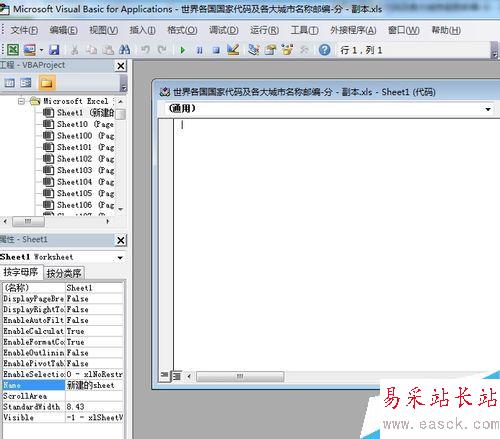Open the 工具(T) menu

point(304,30)
